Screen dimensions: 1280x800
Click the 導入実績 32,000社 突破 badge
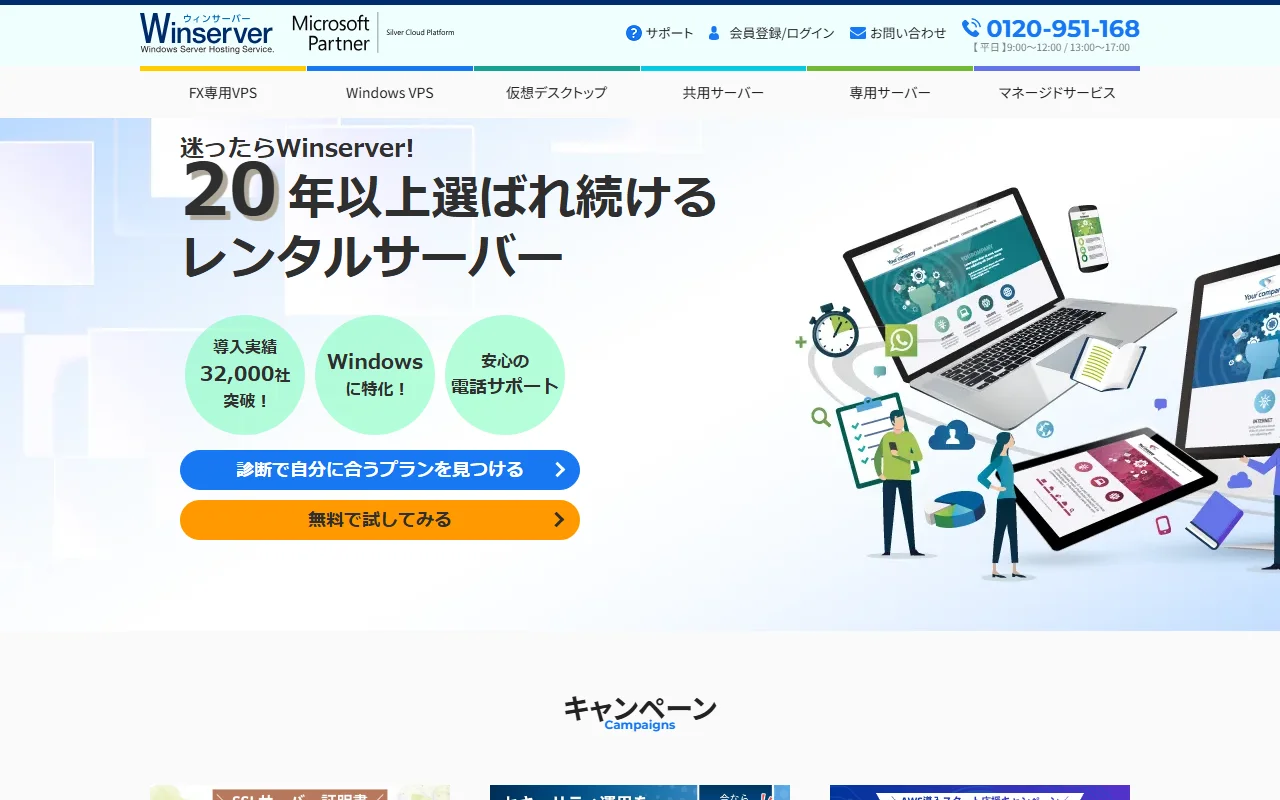tap(245, 375)
